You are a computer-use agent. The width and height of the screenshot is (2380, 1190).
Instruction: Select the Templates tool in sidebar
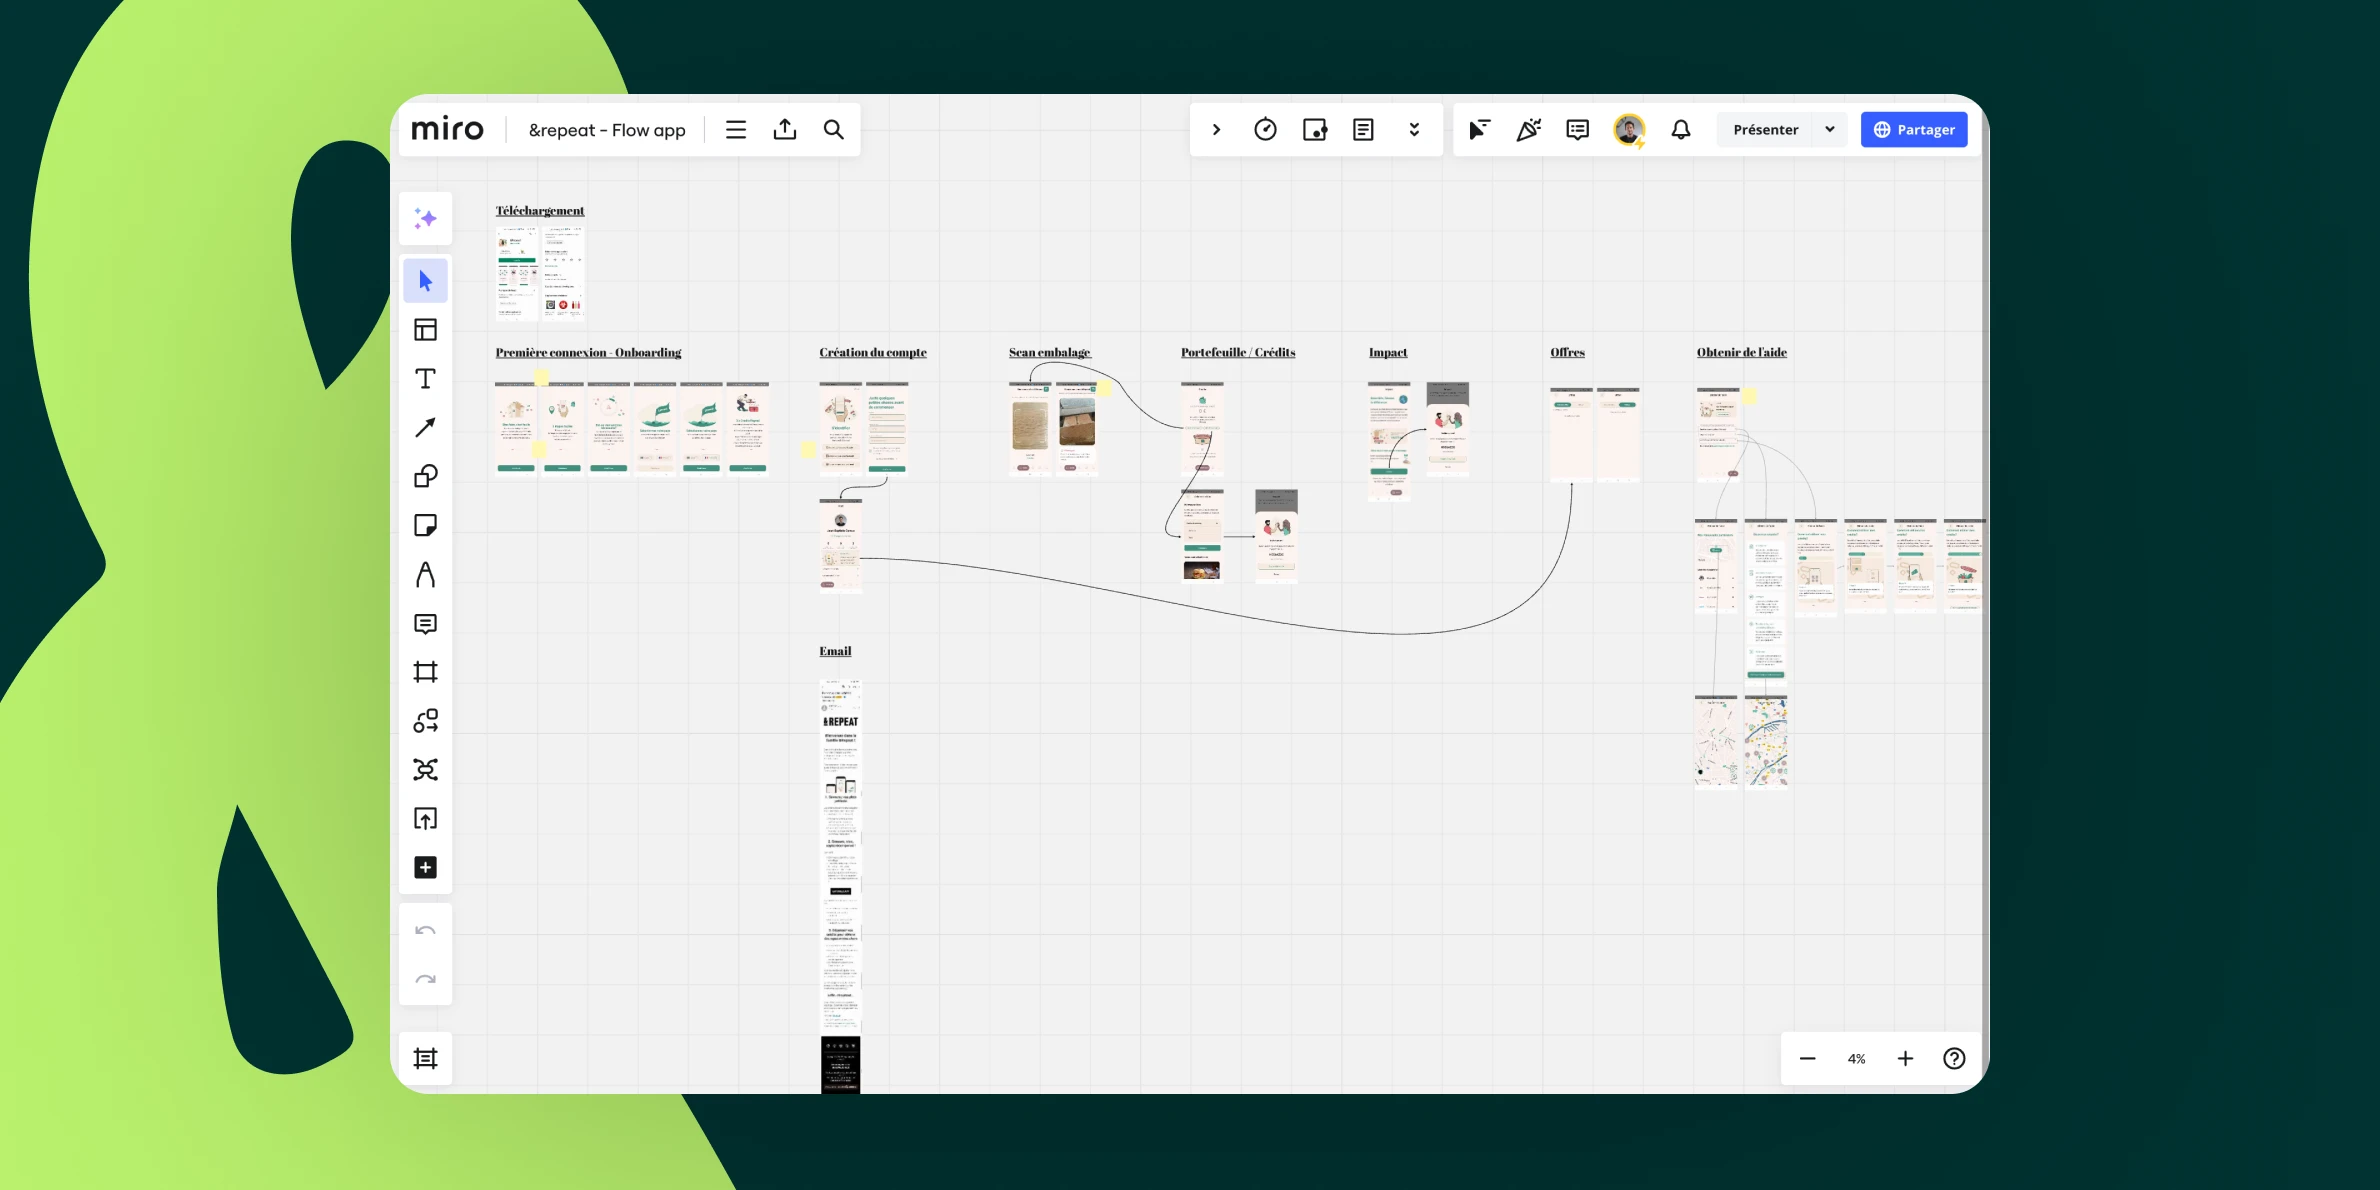425,330
